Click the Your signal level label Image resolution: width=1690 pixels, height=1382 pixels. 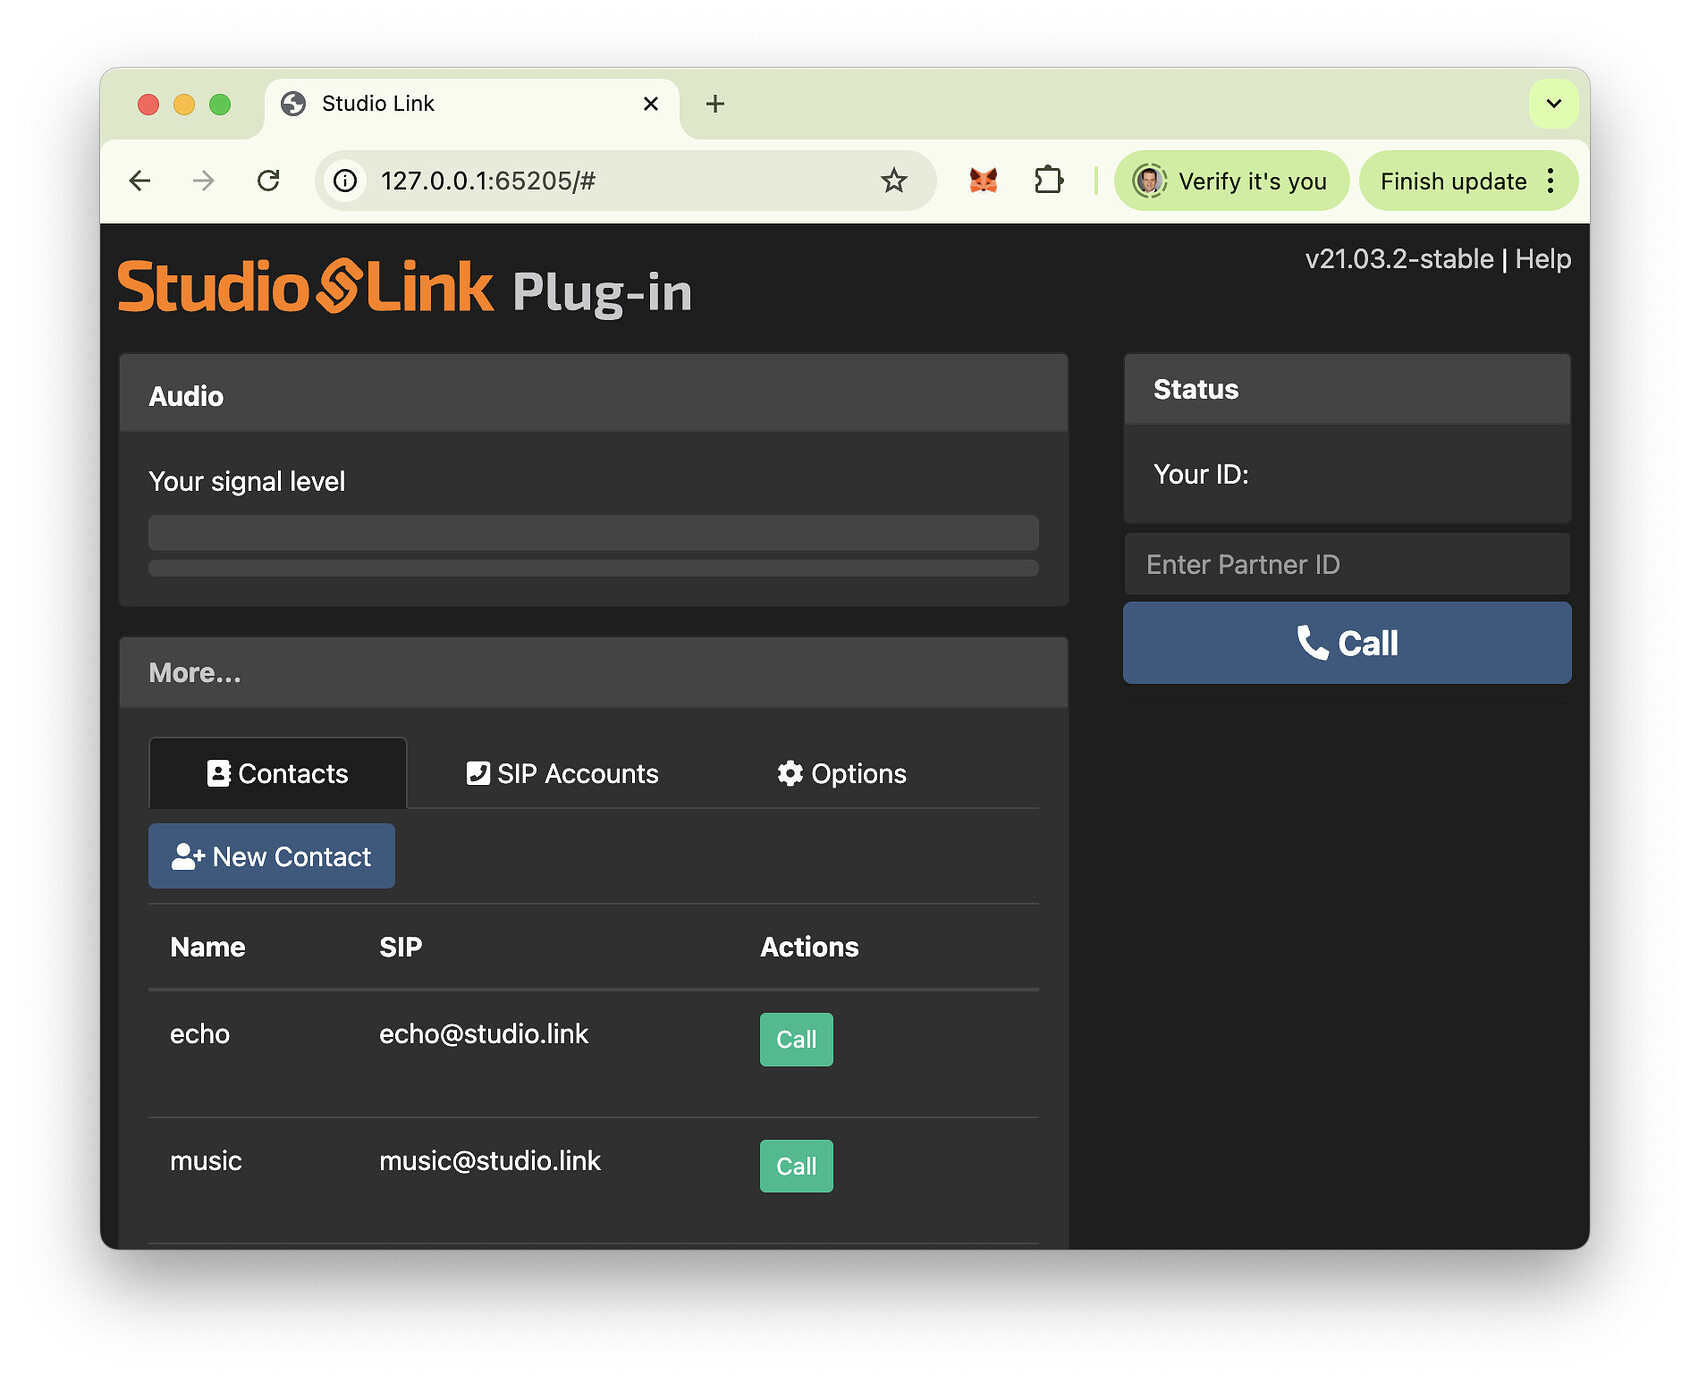point(247,482)
